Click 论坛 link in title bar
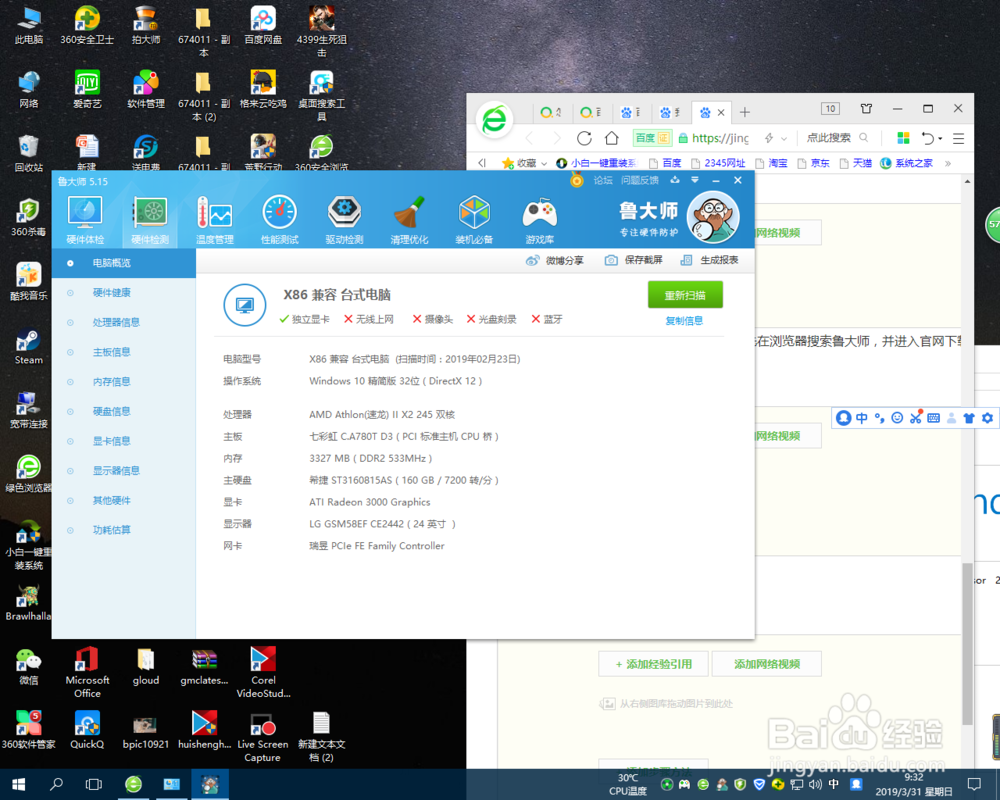1000x800 pixels. (603, 181)
